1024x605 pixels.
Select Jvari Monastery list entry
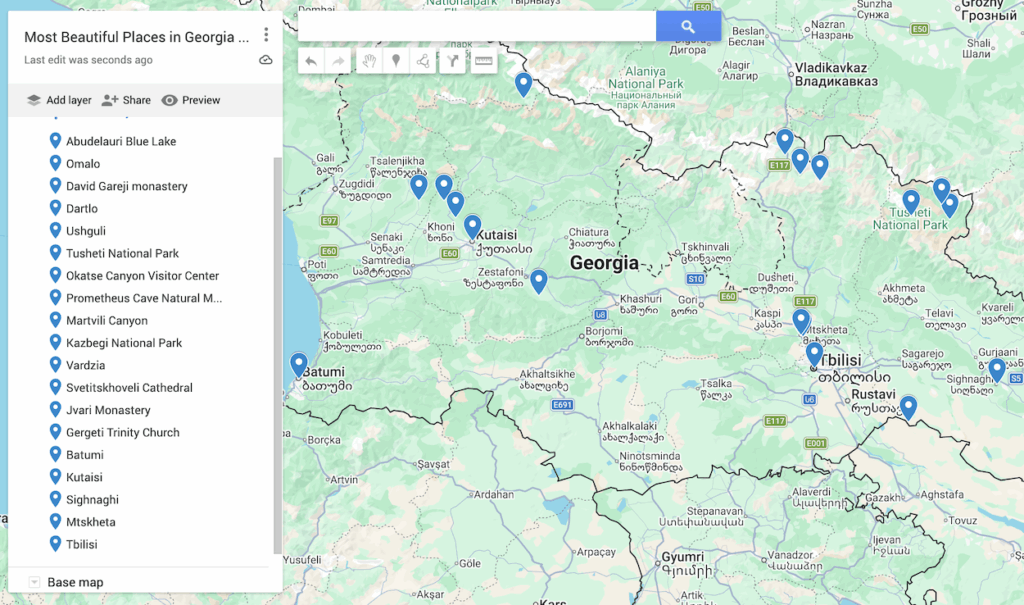(108, 410)
